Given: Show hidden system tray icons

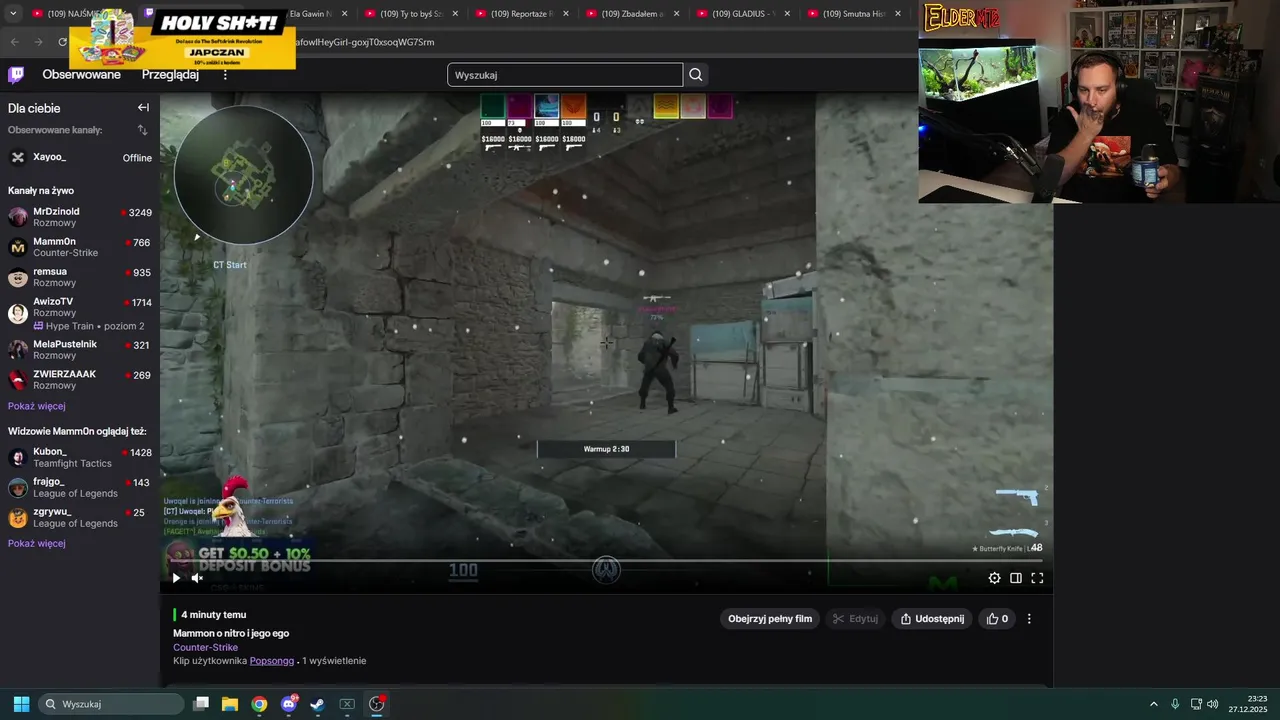Looking at the screenshot, I should [x=1153, y=704].
